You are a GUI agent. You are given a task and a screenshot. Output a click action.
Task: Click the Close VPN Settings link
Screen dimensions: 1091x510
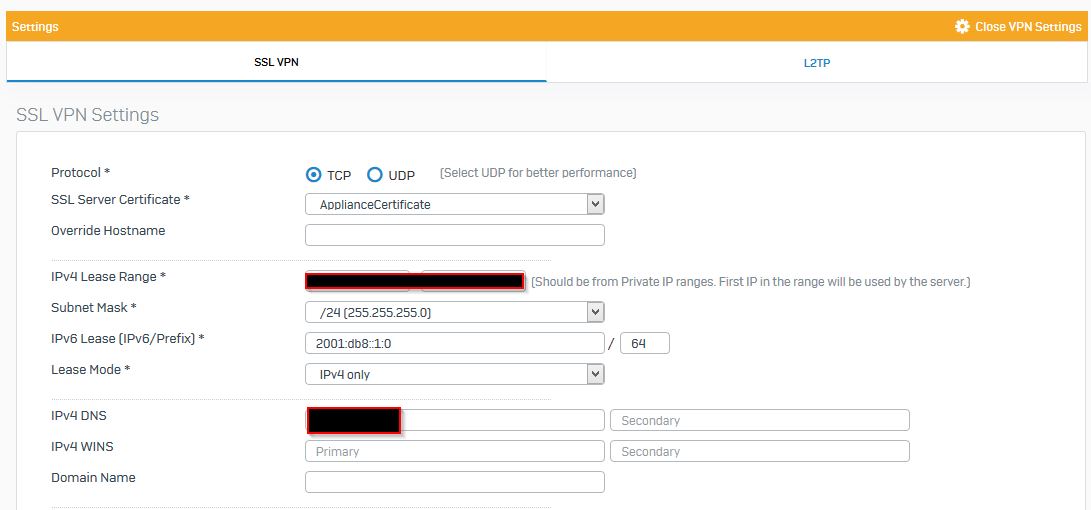pos(1028,26)
